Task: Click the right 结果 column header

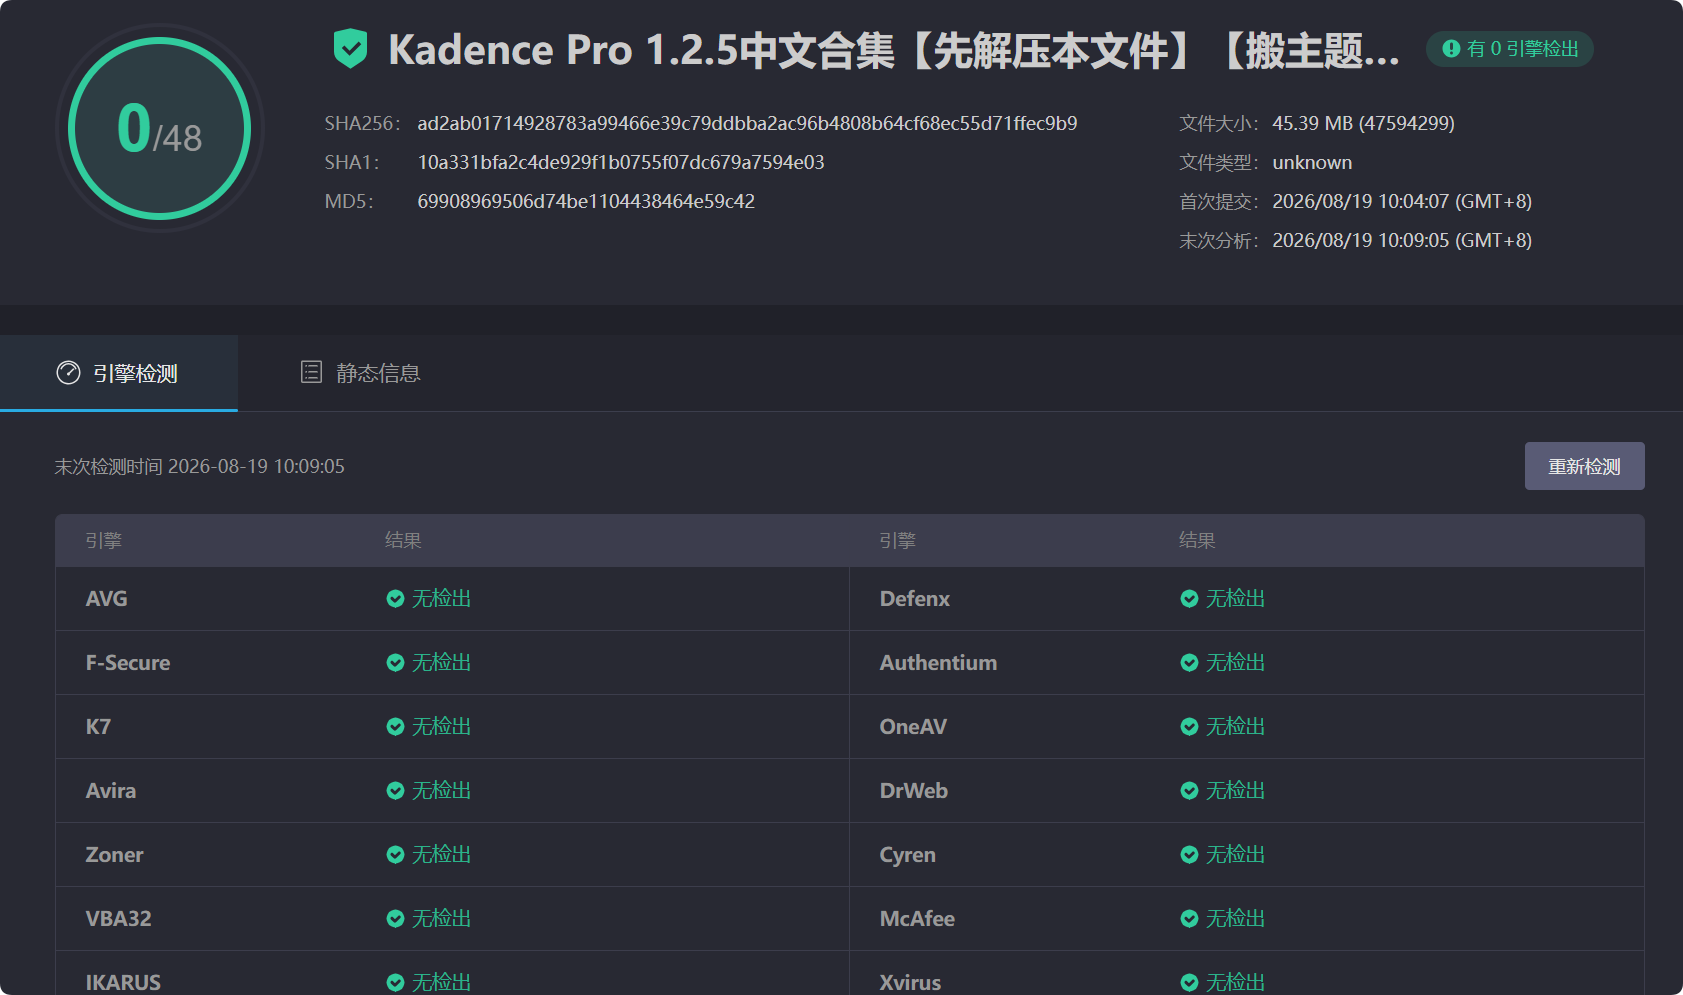Action: pos(1197,541)
